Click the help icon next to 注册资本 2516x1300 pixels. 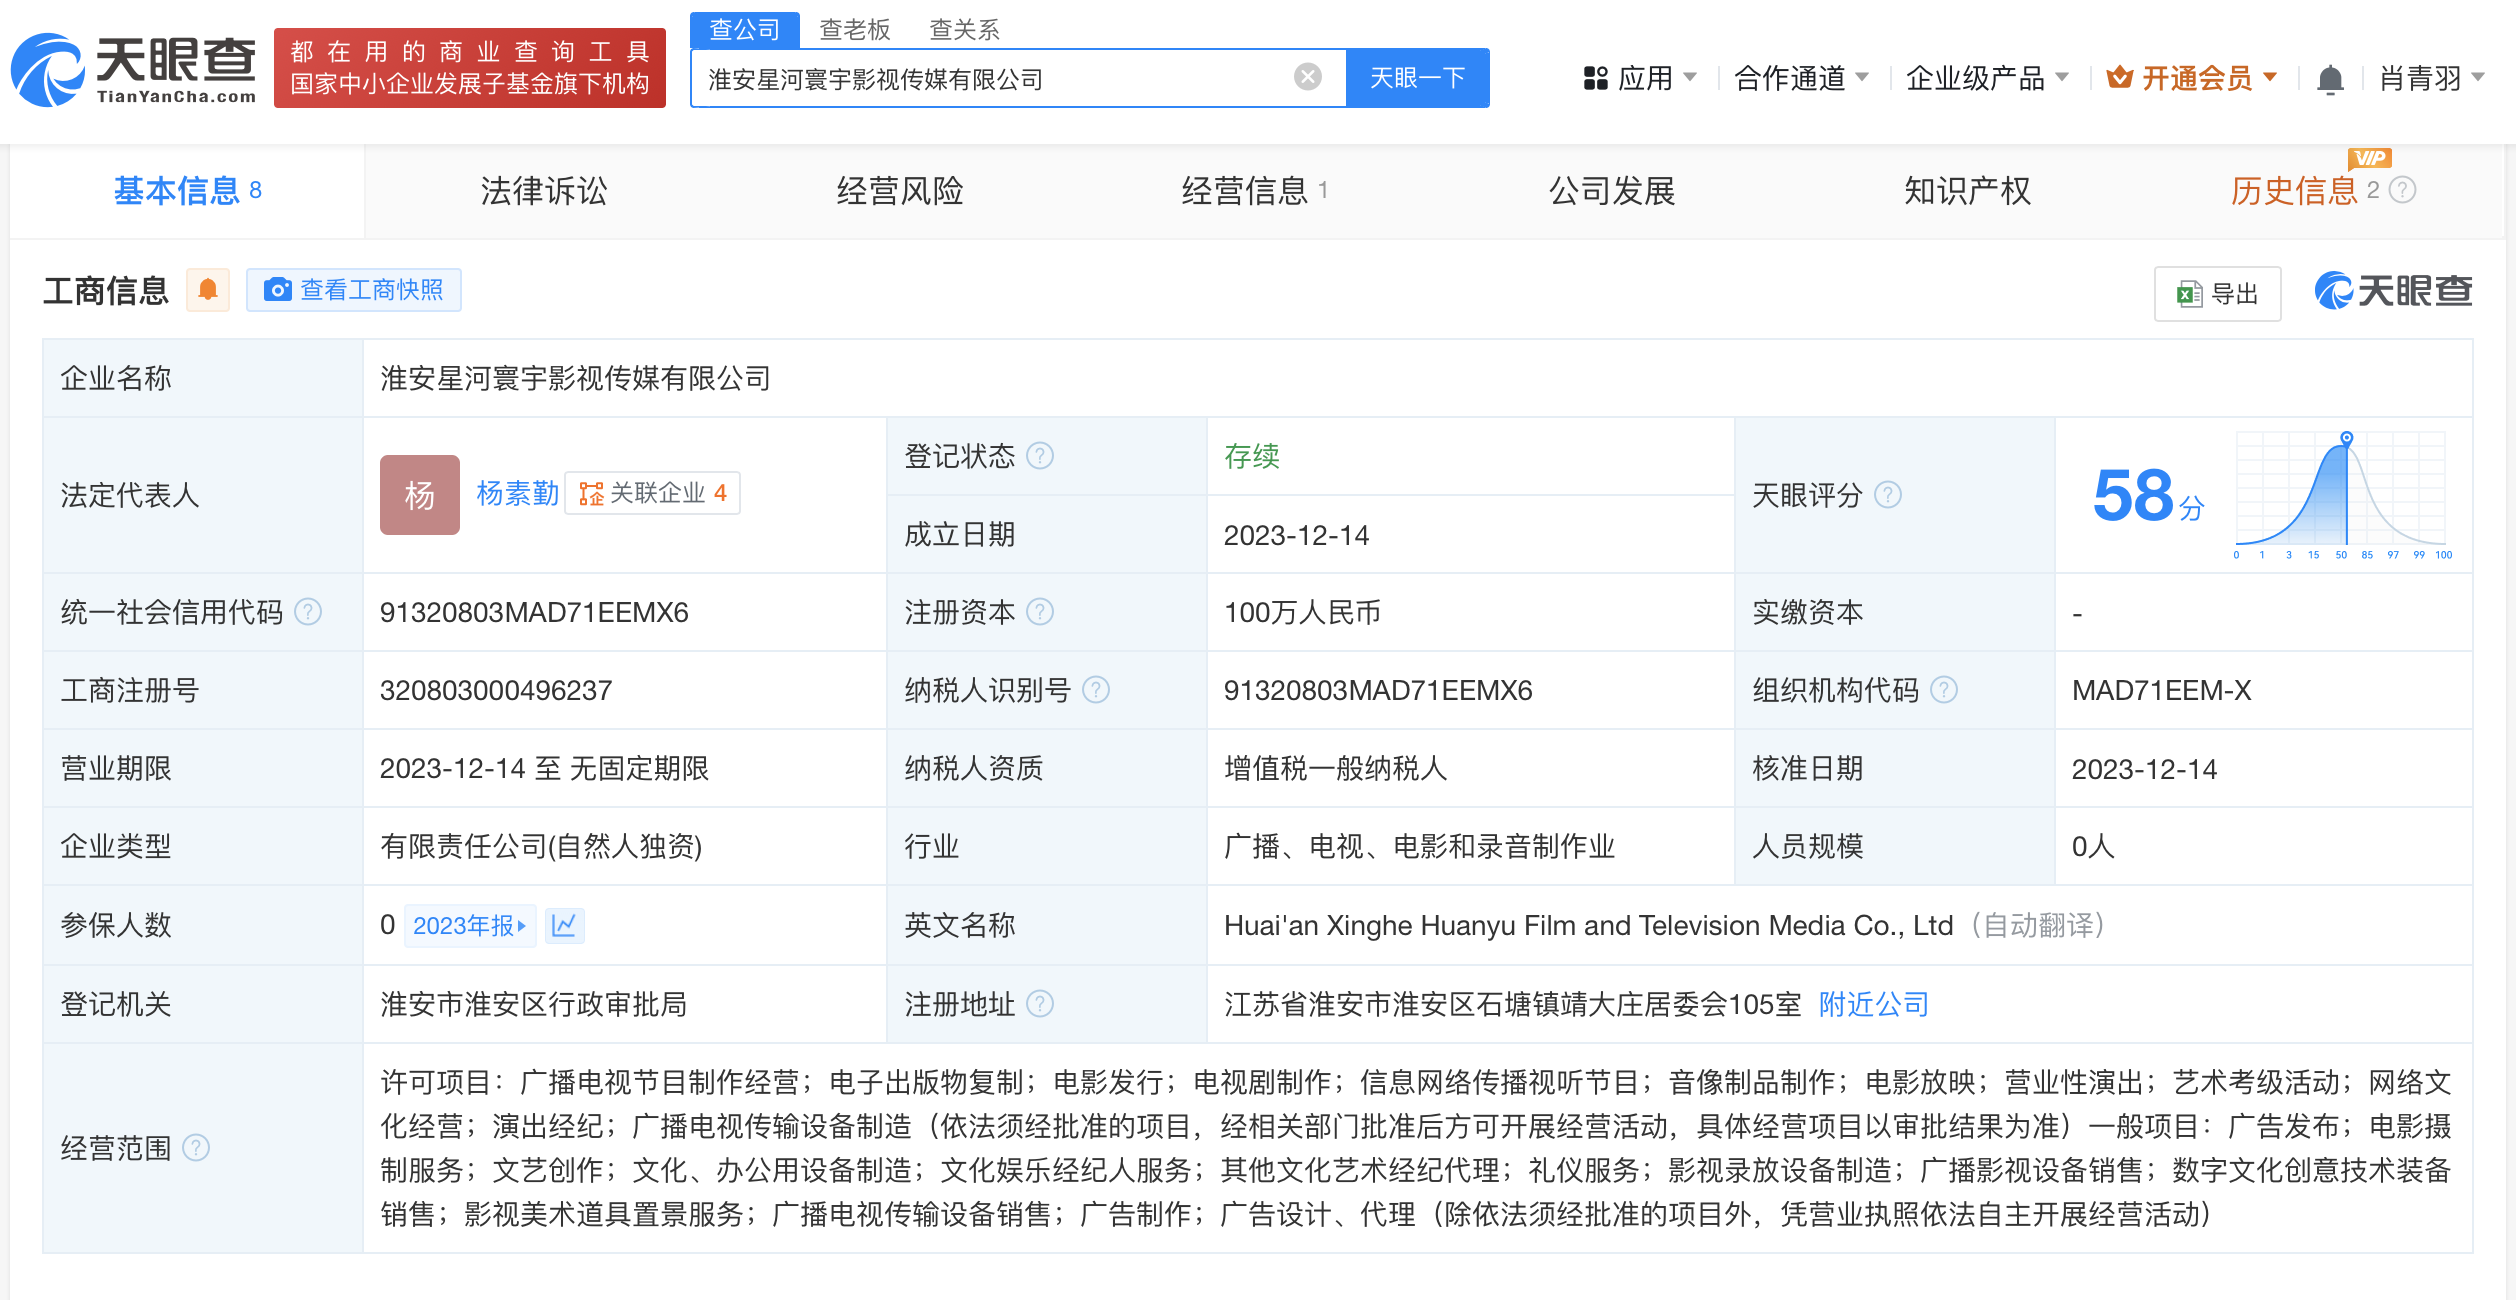pyautogui.click(x=1040, y=612)
